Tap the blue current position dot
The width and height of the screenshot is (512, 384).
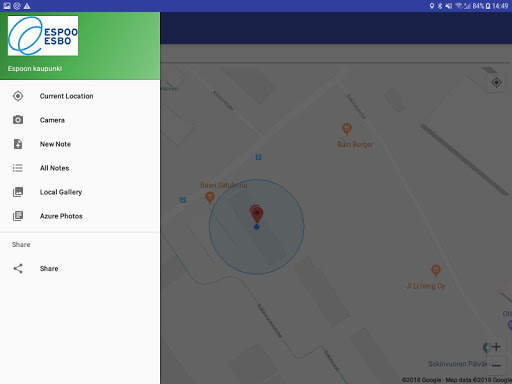[256, 227]
